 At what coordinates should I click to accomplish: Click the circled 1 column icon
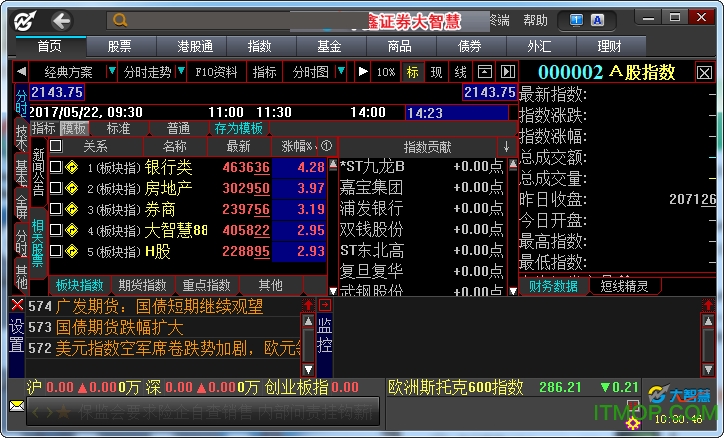point(326,146)
